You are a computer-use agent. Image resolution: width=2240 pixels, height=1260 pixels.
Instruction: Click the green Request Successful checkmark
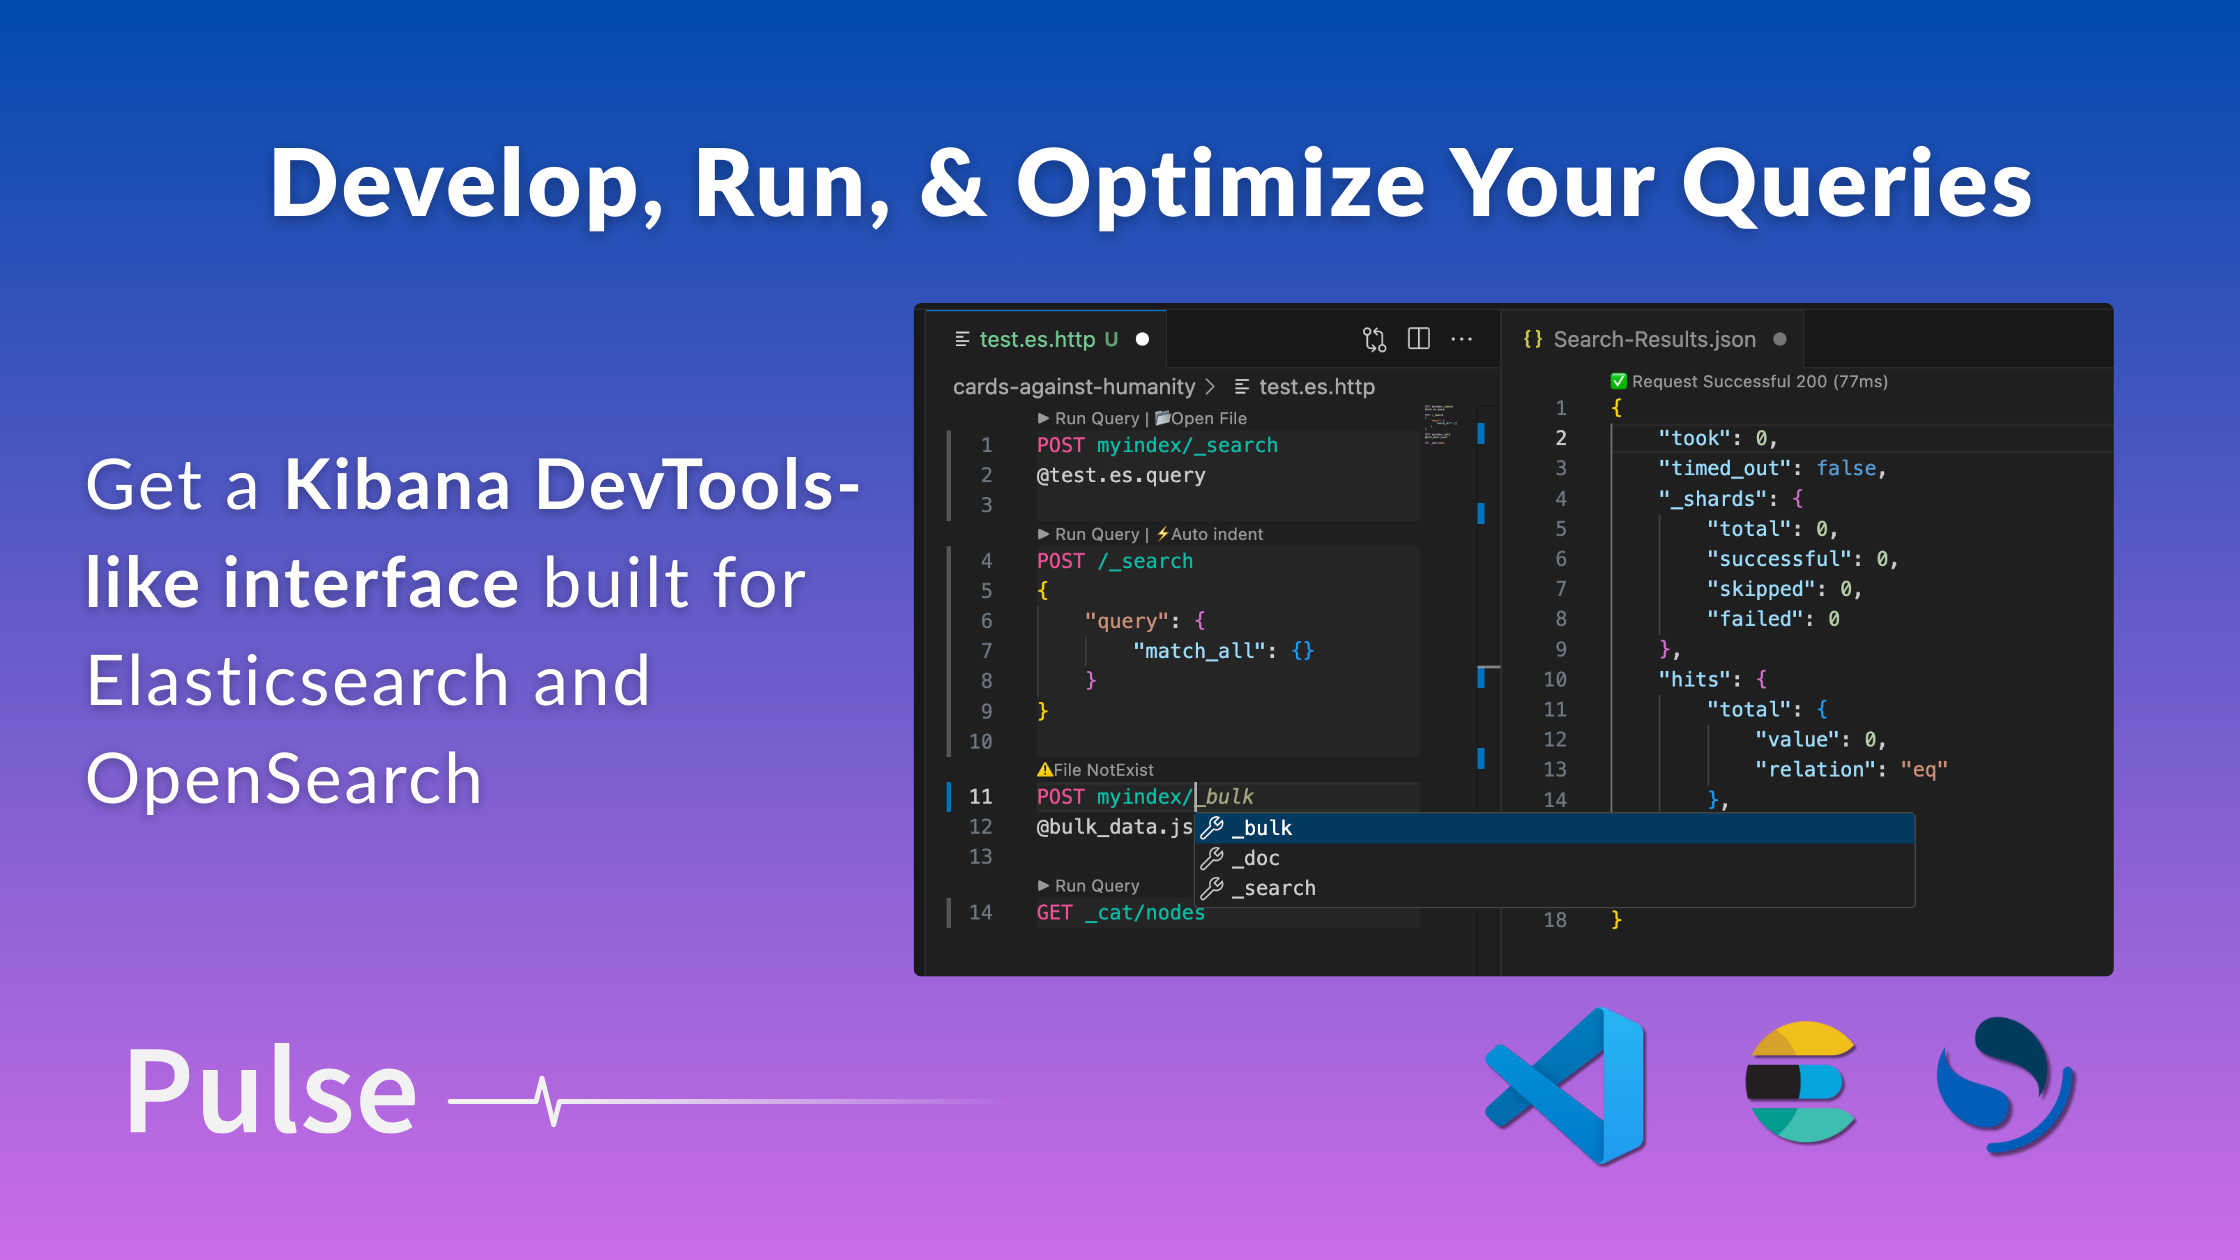coord(1618,381)
